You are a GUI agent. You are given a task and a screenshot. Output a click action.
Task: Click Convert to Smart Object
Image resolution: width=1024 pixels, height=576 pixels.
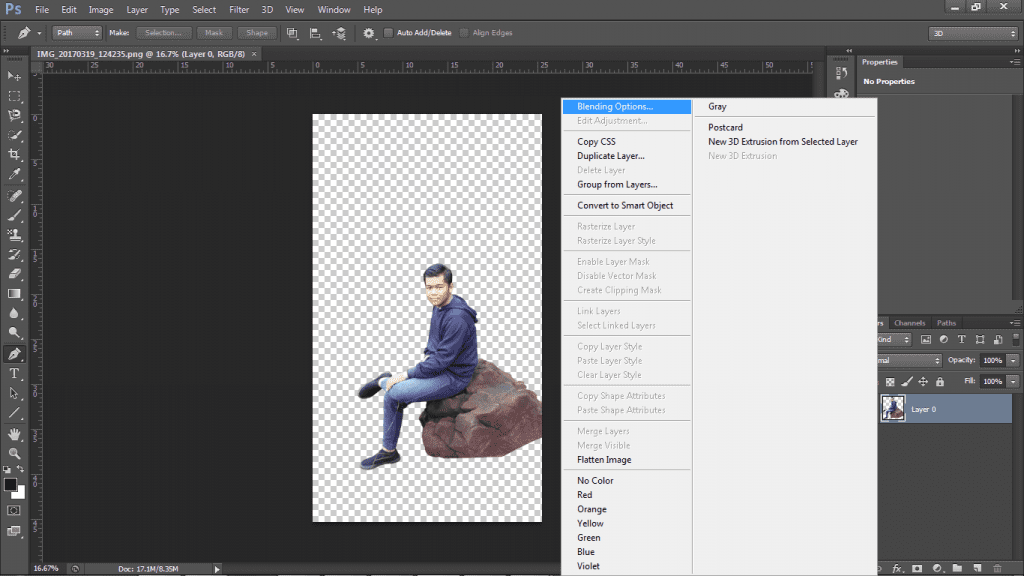coord(625,205)
